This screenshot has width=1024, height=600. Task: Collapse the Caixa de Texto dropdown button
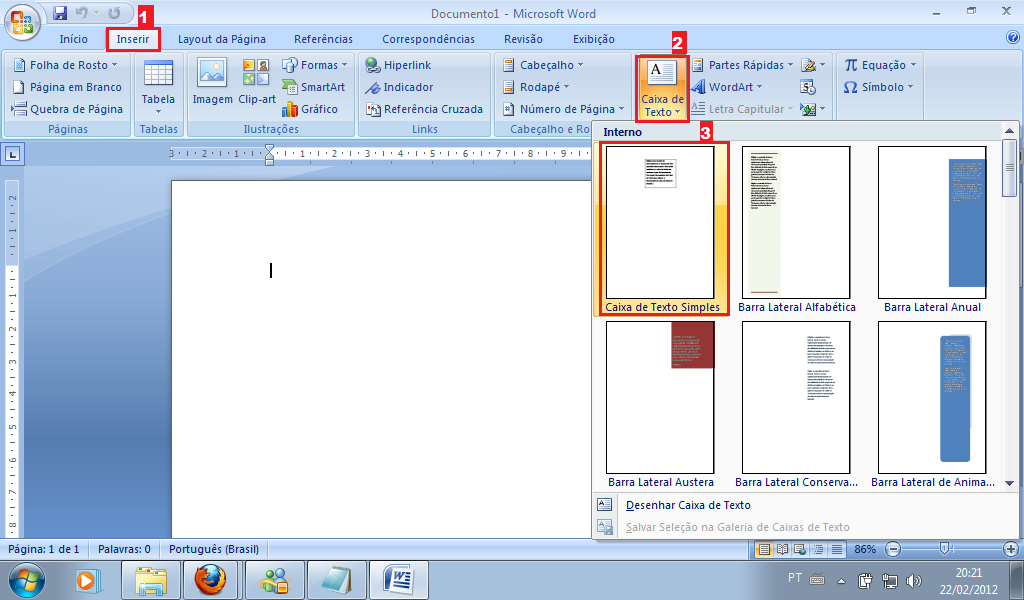click(662, 88)
